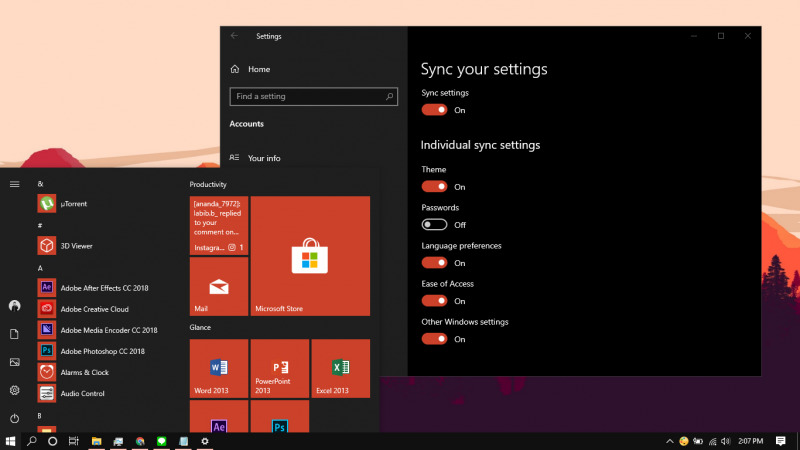Open the Microsoft Store tile
This screenshot has width=800, height=450.
pos(310,256)
